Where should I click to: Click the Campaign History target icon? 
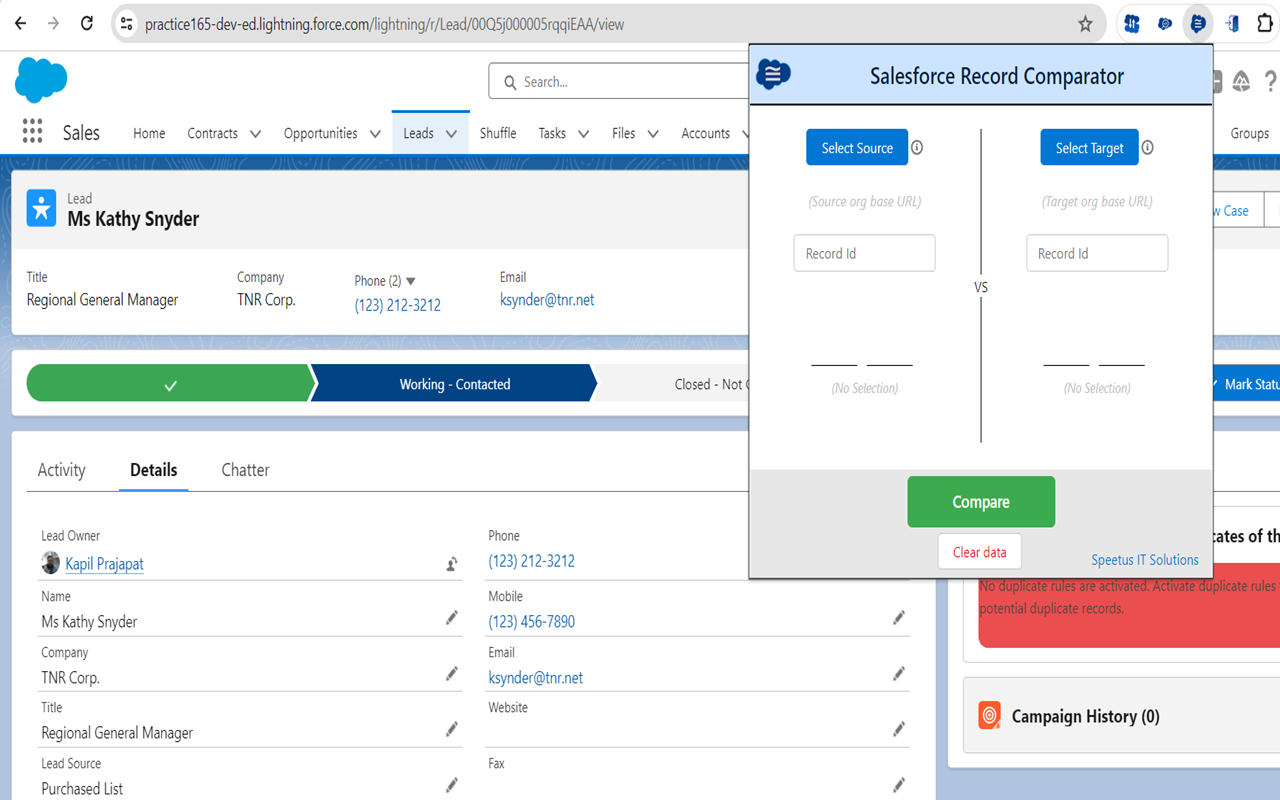[x=989, y=715]
